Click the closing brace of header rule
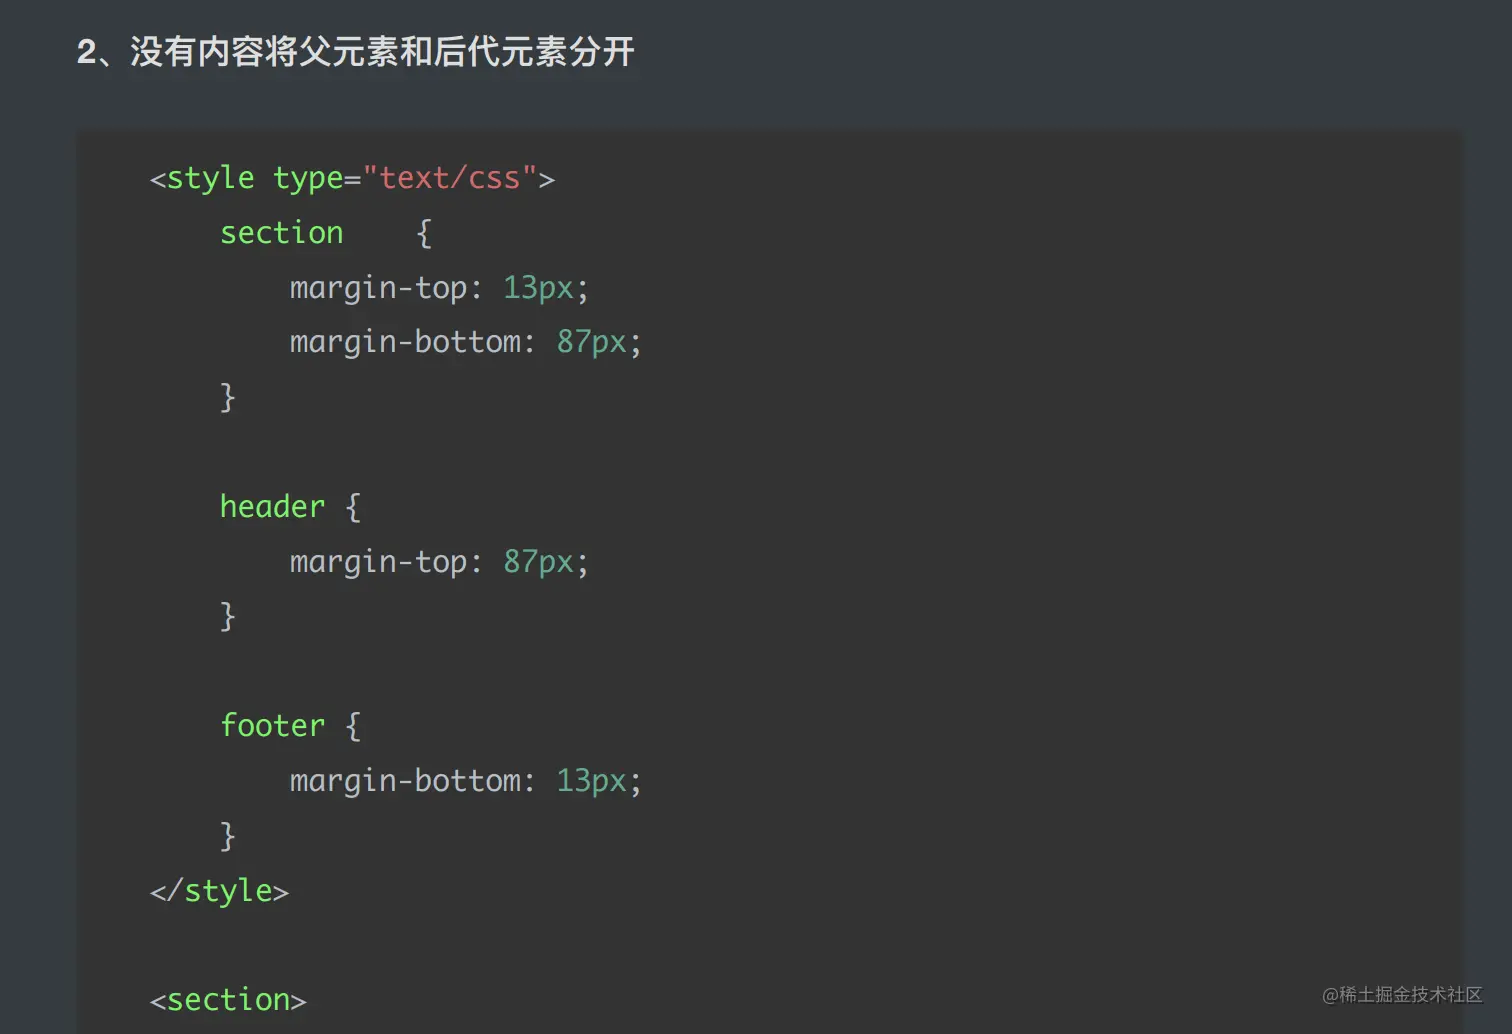The width and height of the screenshot is (1512, 1034). pos(228,616)
